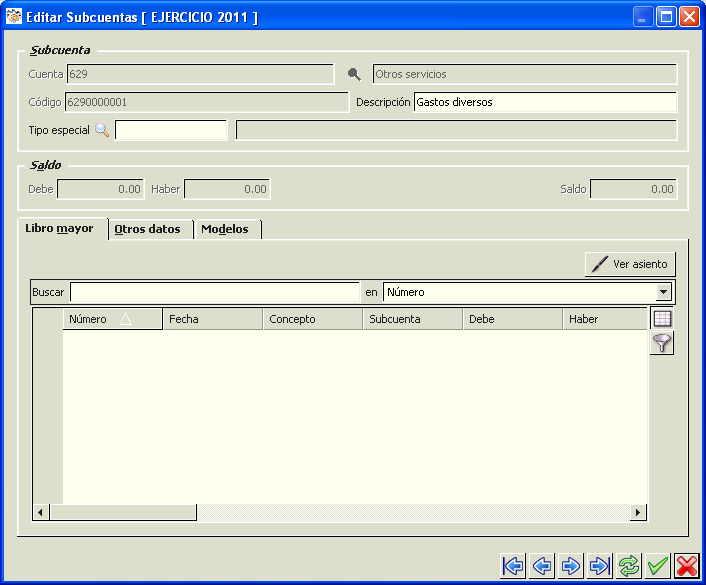Expand the 'en Número' search field dropdown
706x585 pixels.
pyautogui.click(x=663, y=292)
